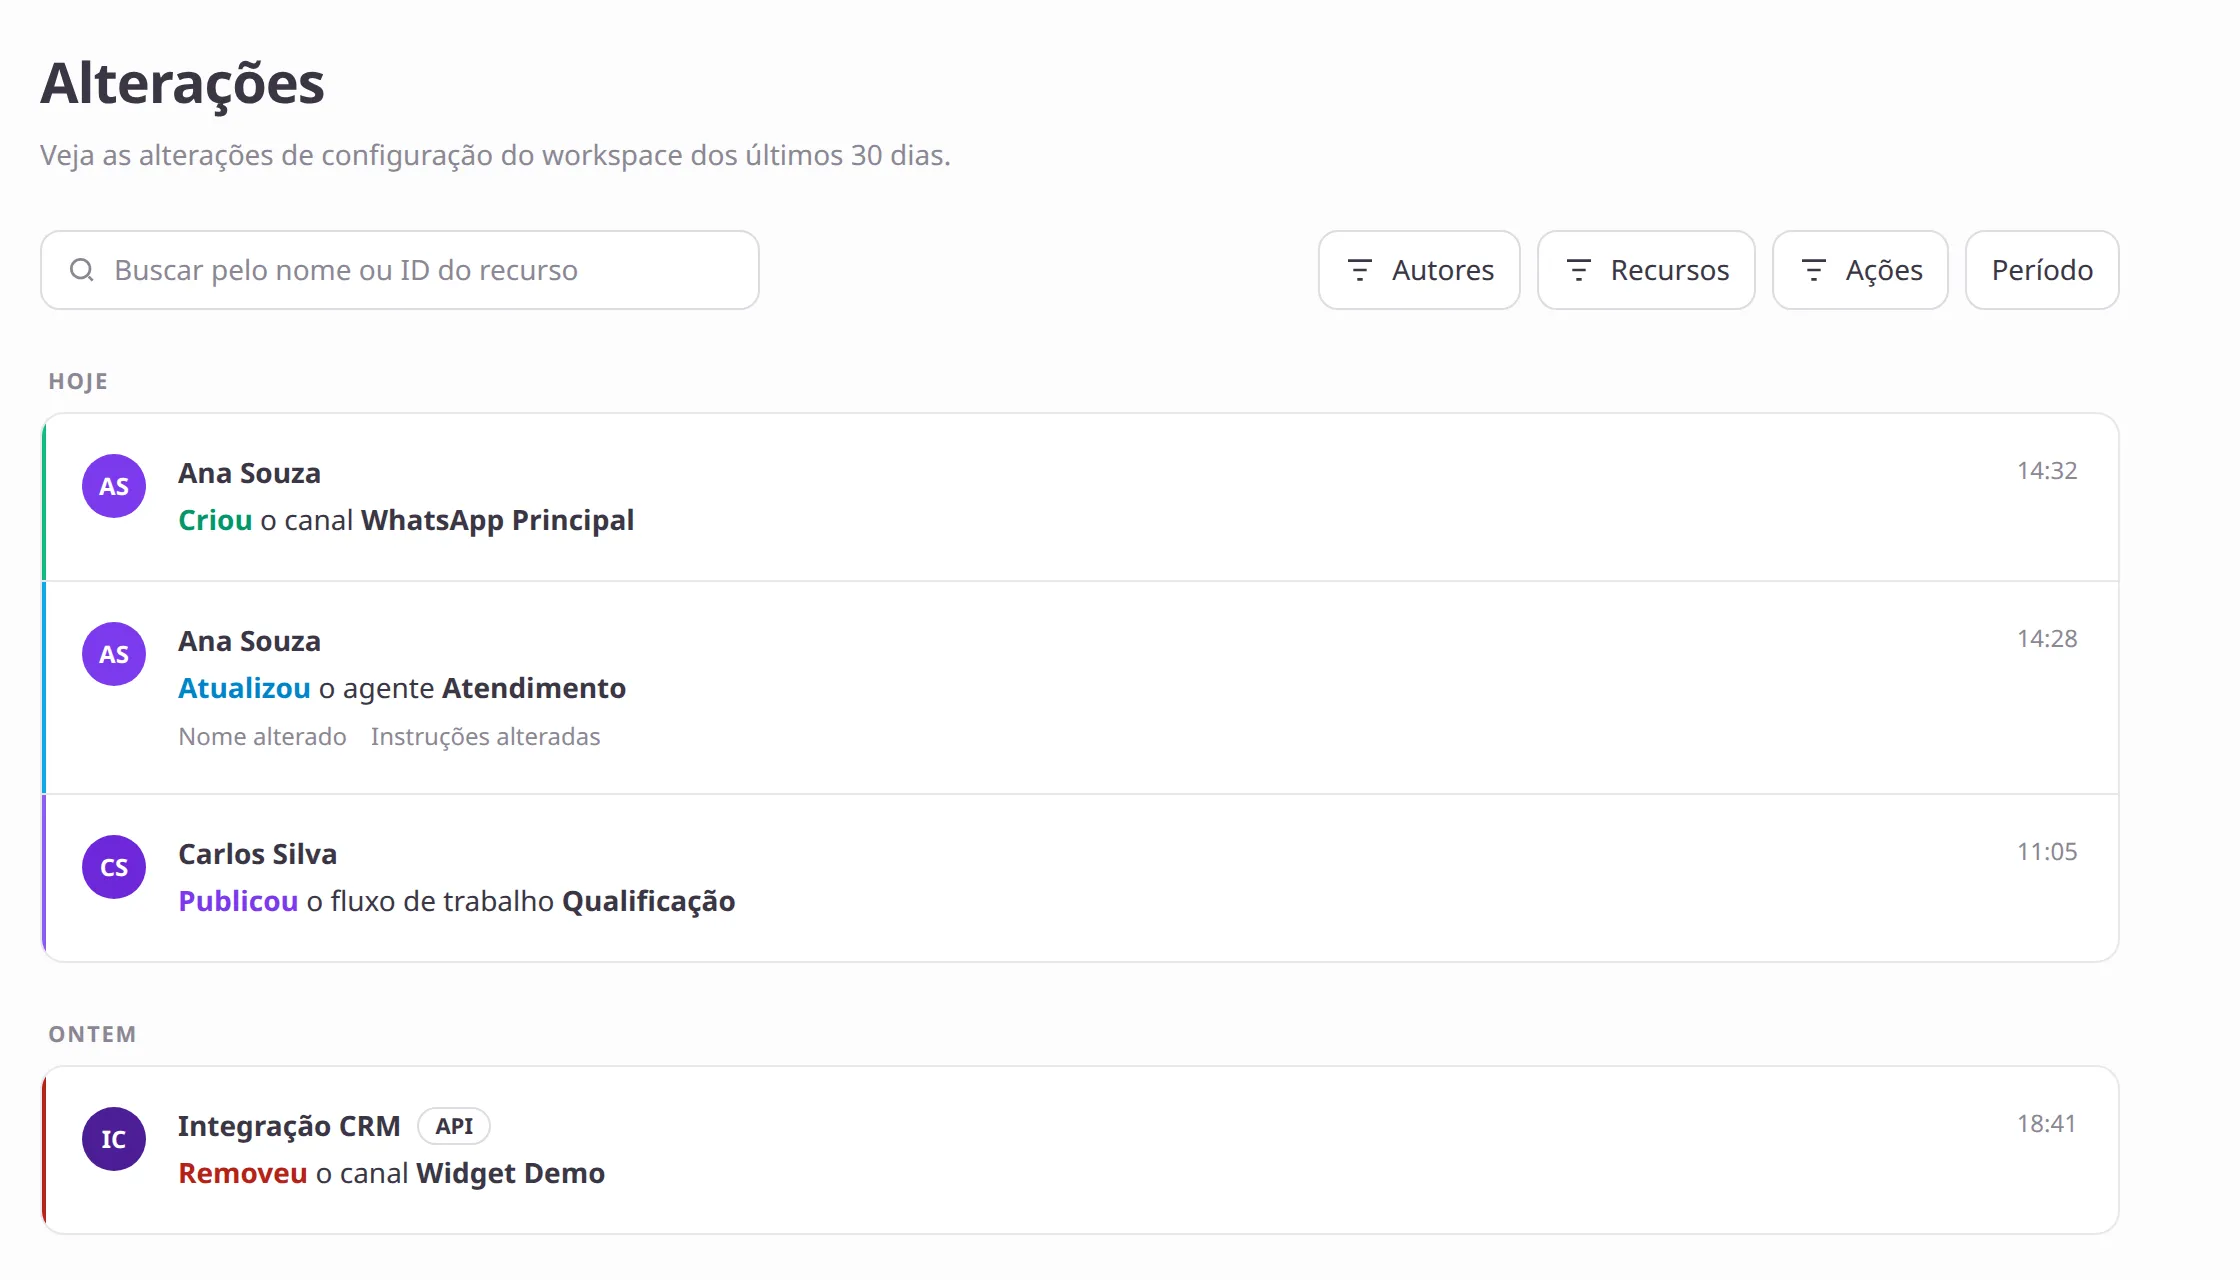Click the Carlos Silva author name
The width and height of the screenshot is (2240, 1280).
point(258,854)
